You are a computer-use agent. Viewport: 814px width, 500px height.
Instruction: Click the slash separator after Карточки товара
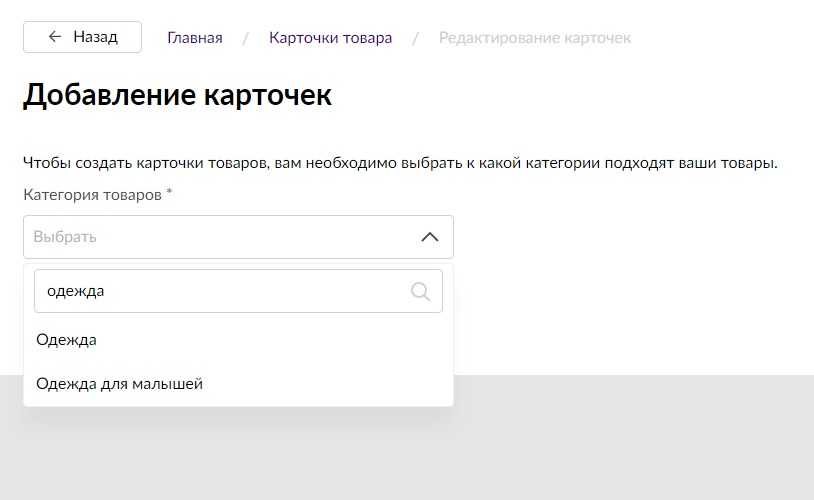415,38
